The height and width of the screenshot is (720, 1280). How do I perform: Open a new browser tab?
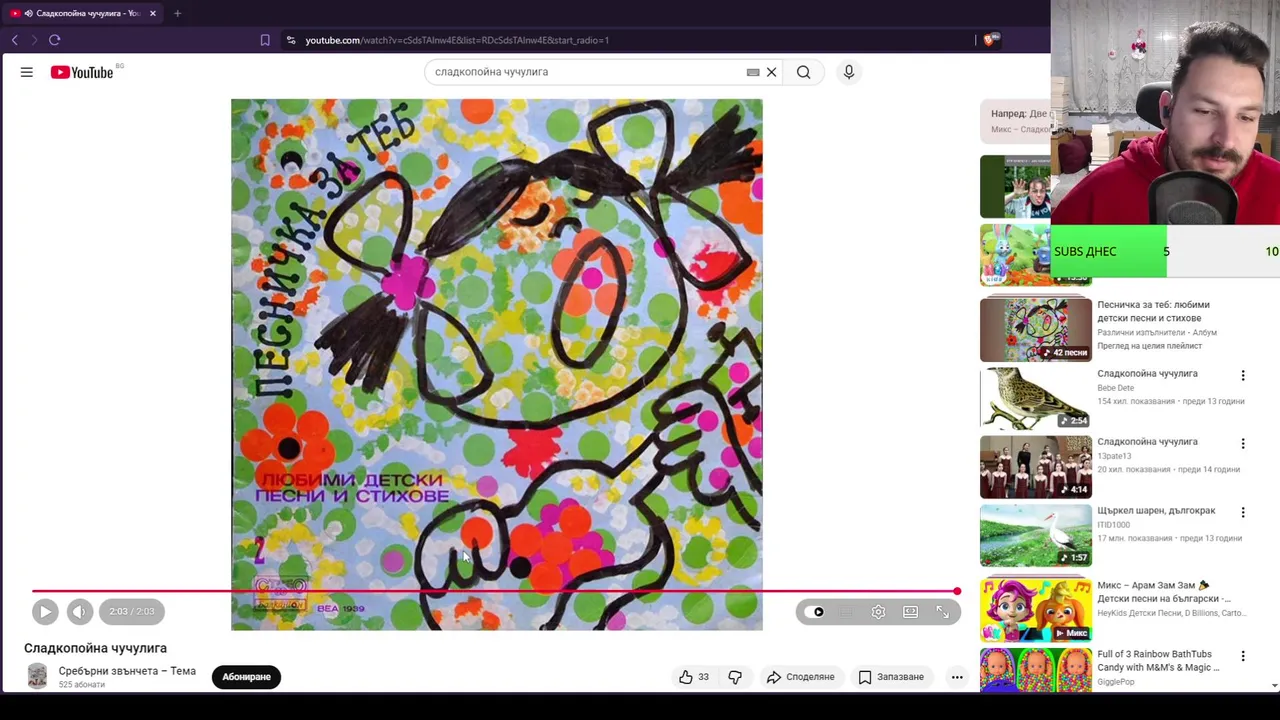pyautogui.click(x=177, y=13)
